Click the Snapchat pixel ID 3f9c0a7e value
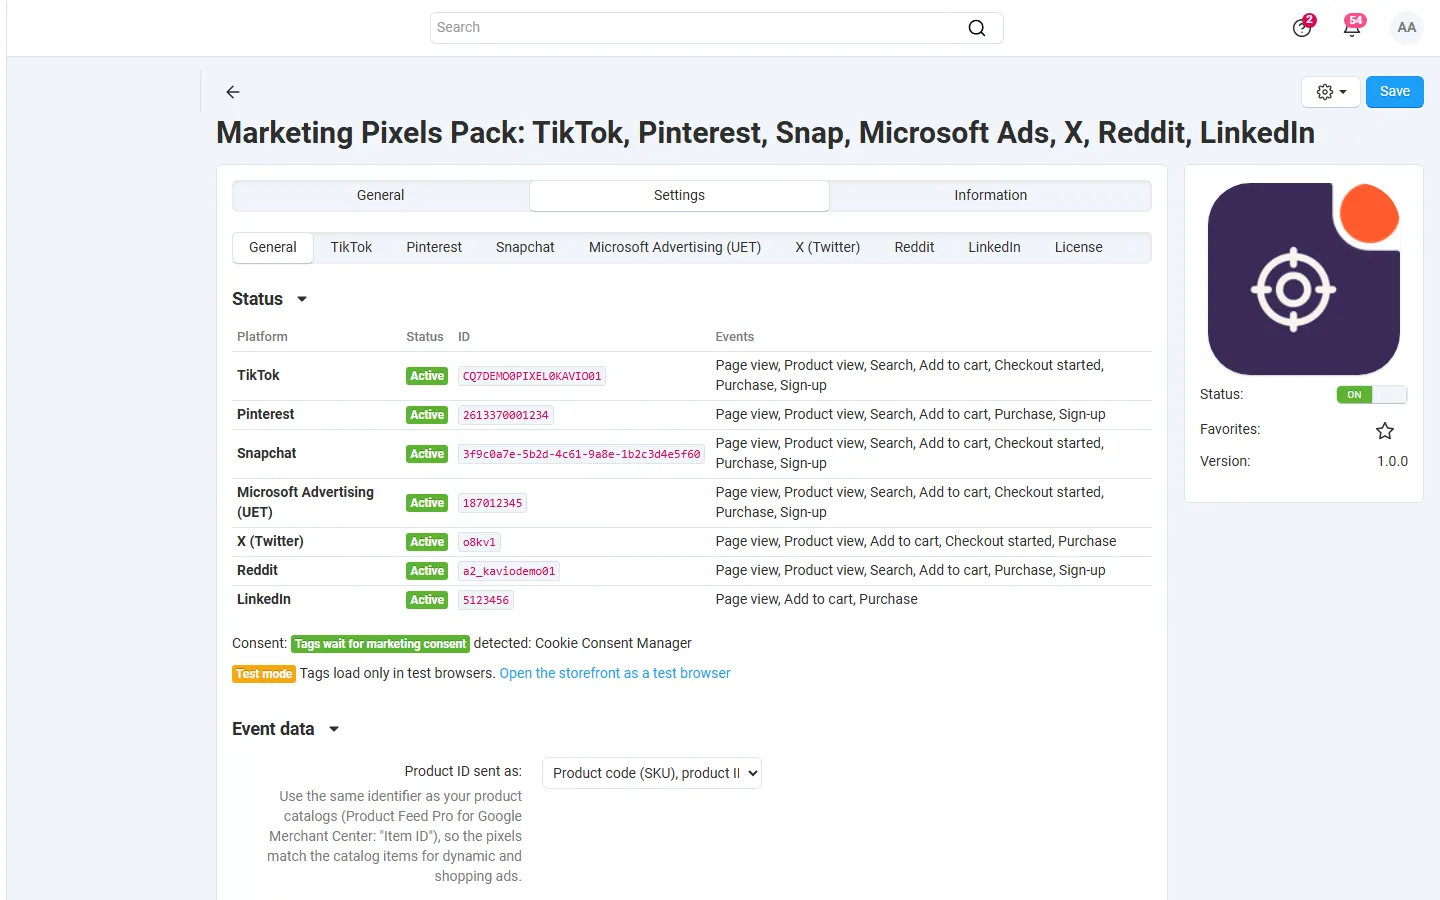The width and height of the screenshot is (1440, 900). [582, 455]
